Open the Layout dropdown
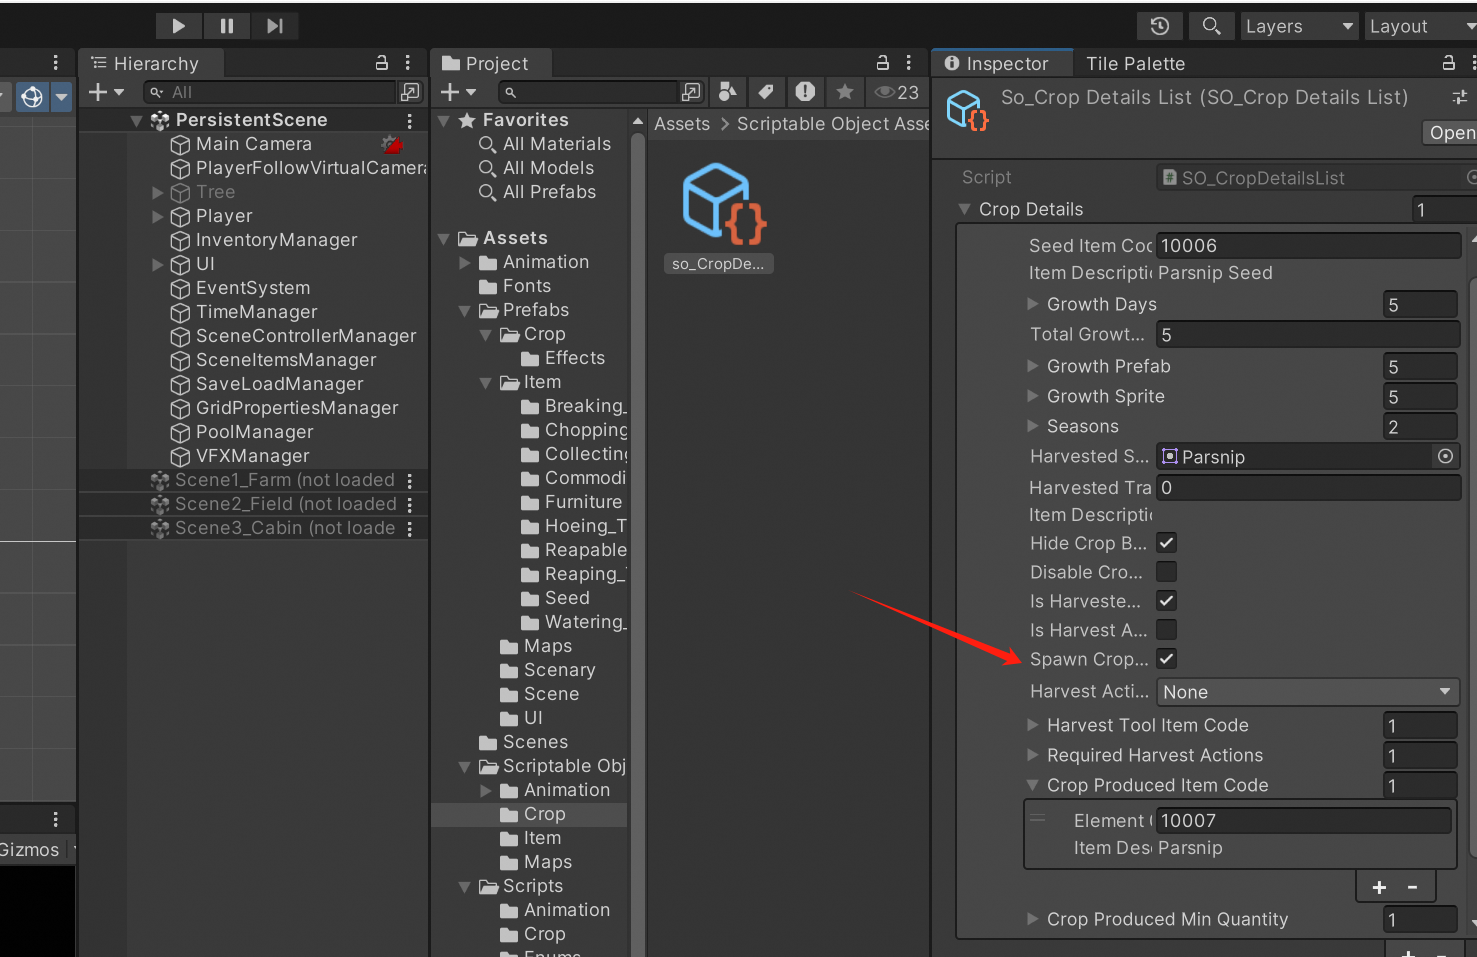The height and width of the screenshot is (957, 1477). 1420,26
